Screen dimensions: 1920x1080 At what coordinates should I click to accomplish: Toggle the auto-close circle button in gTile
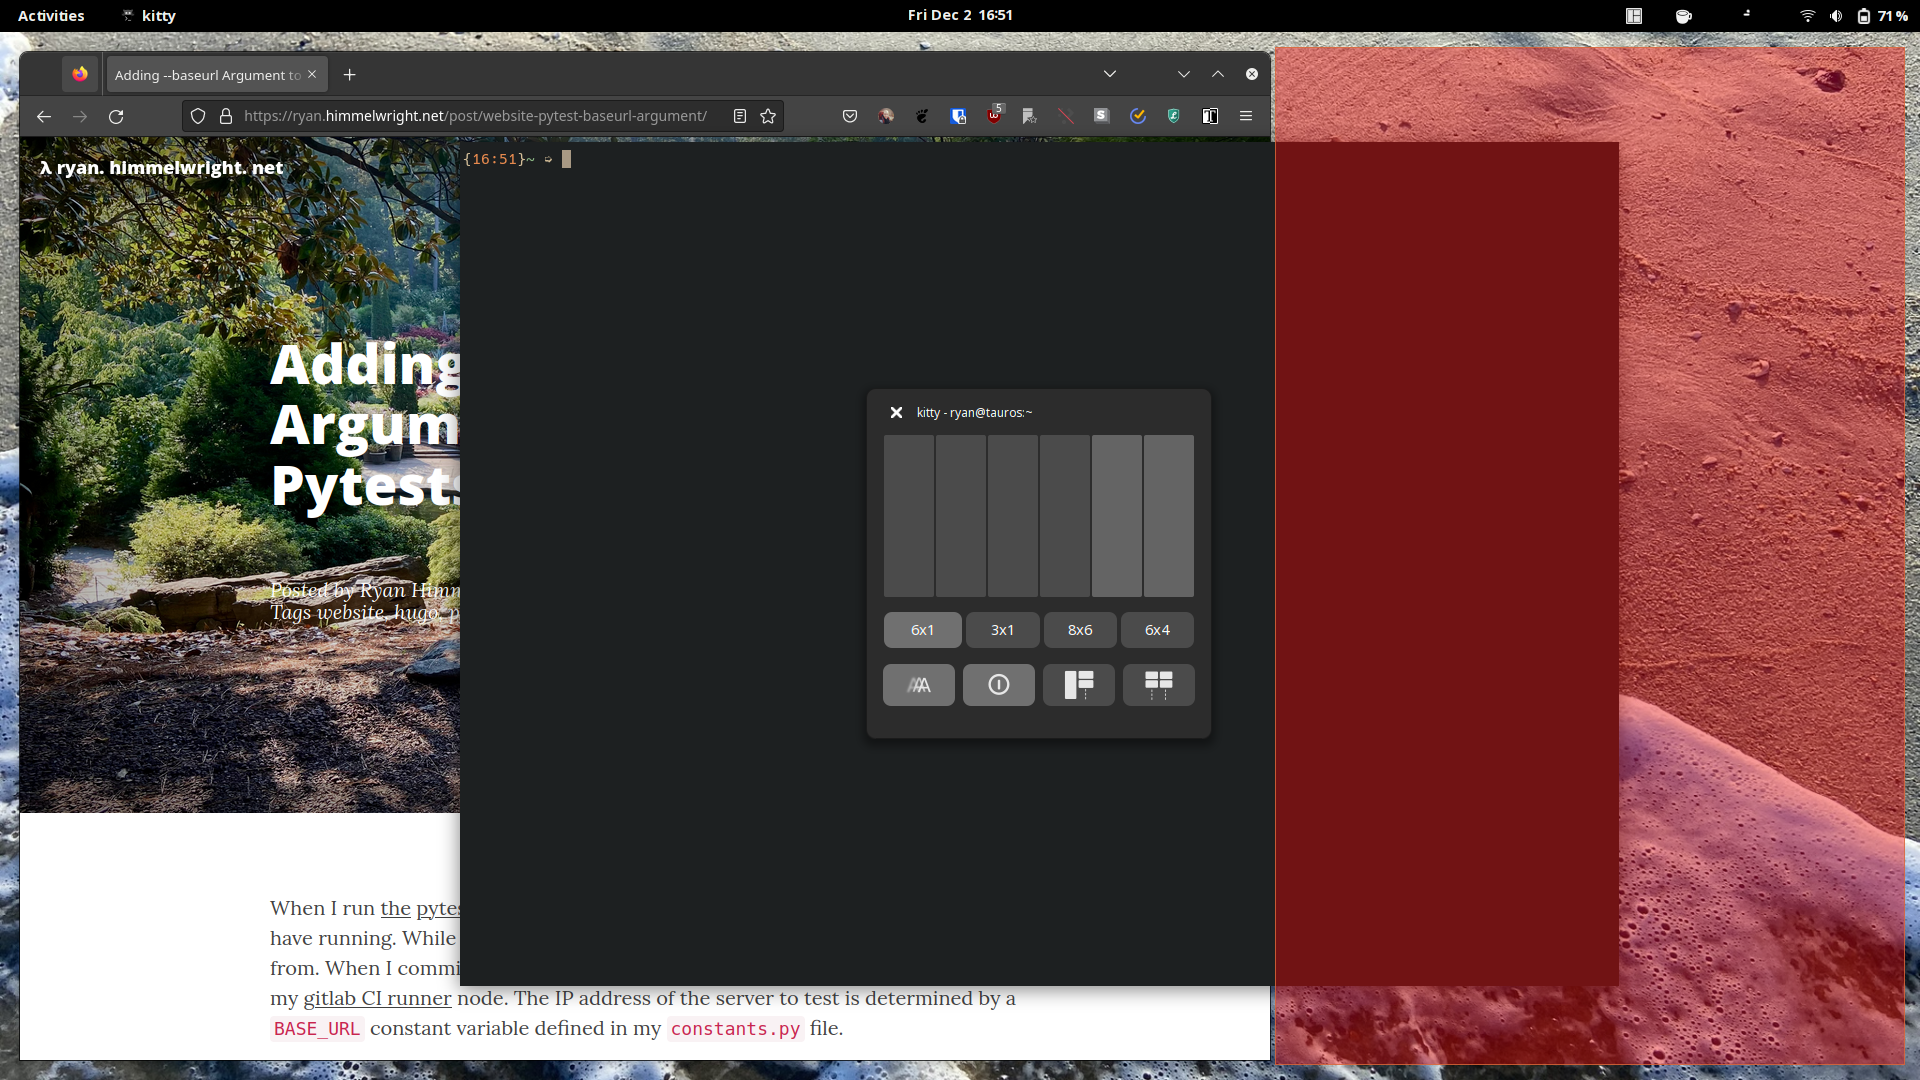(x=998, y=685)
